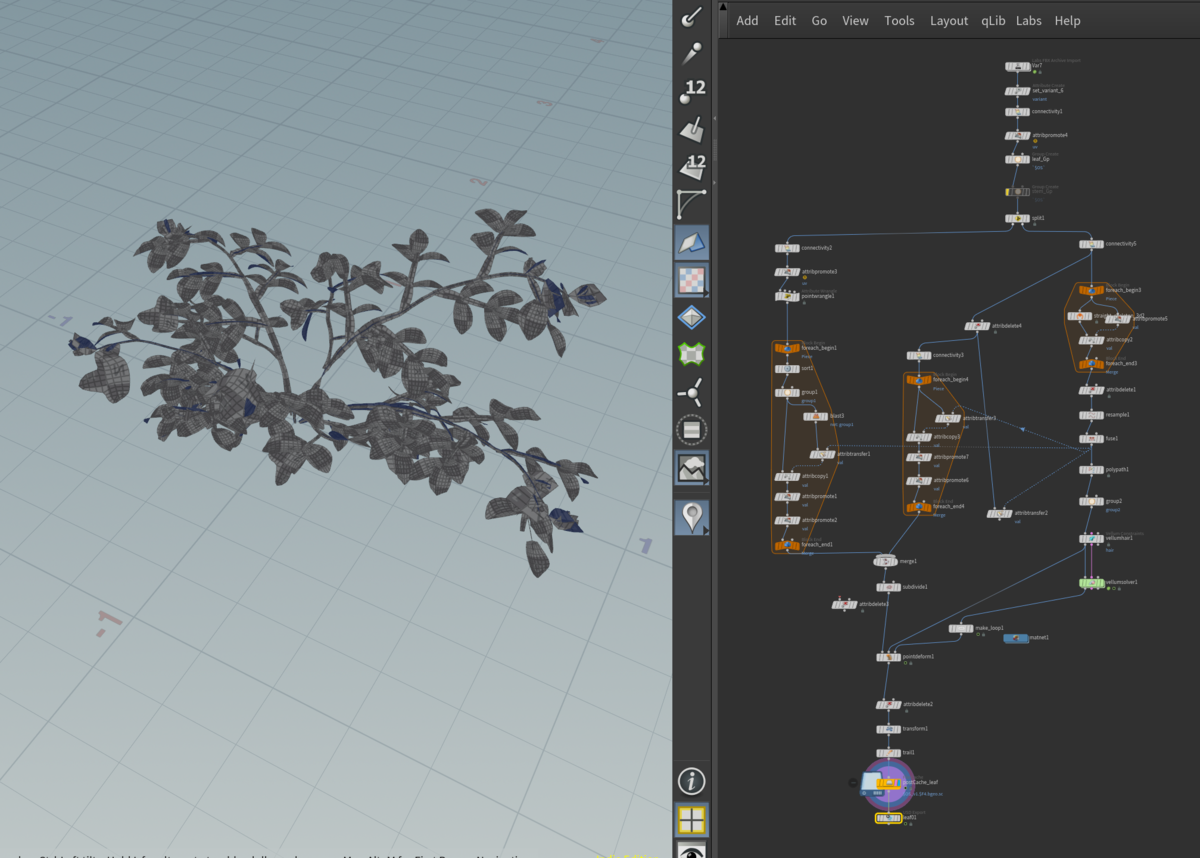1200x858 pixels.
Task: Select the leaf01 USD export node
Action: coord(889,818)
